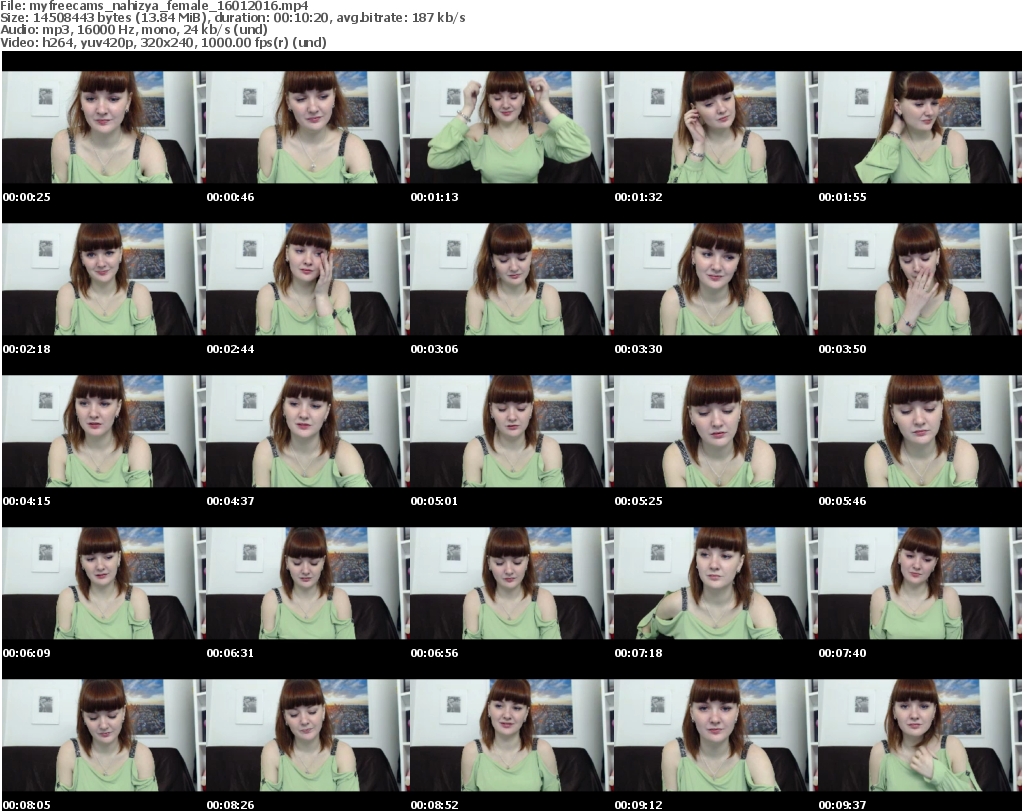Select the thumbnail frame at 00:09:37
Viewport: 1024px width, 811px height.
920,736
